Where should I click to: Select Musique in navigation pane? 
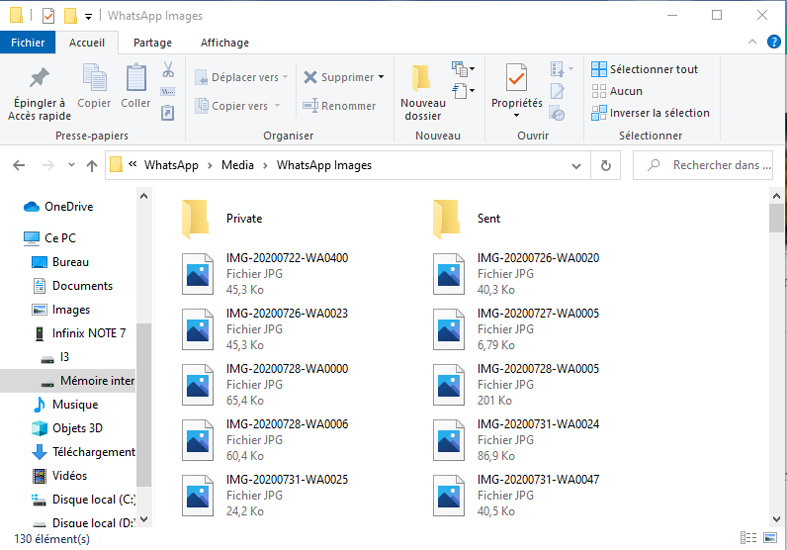coord(65,404)
